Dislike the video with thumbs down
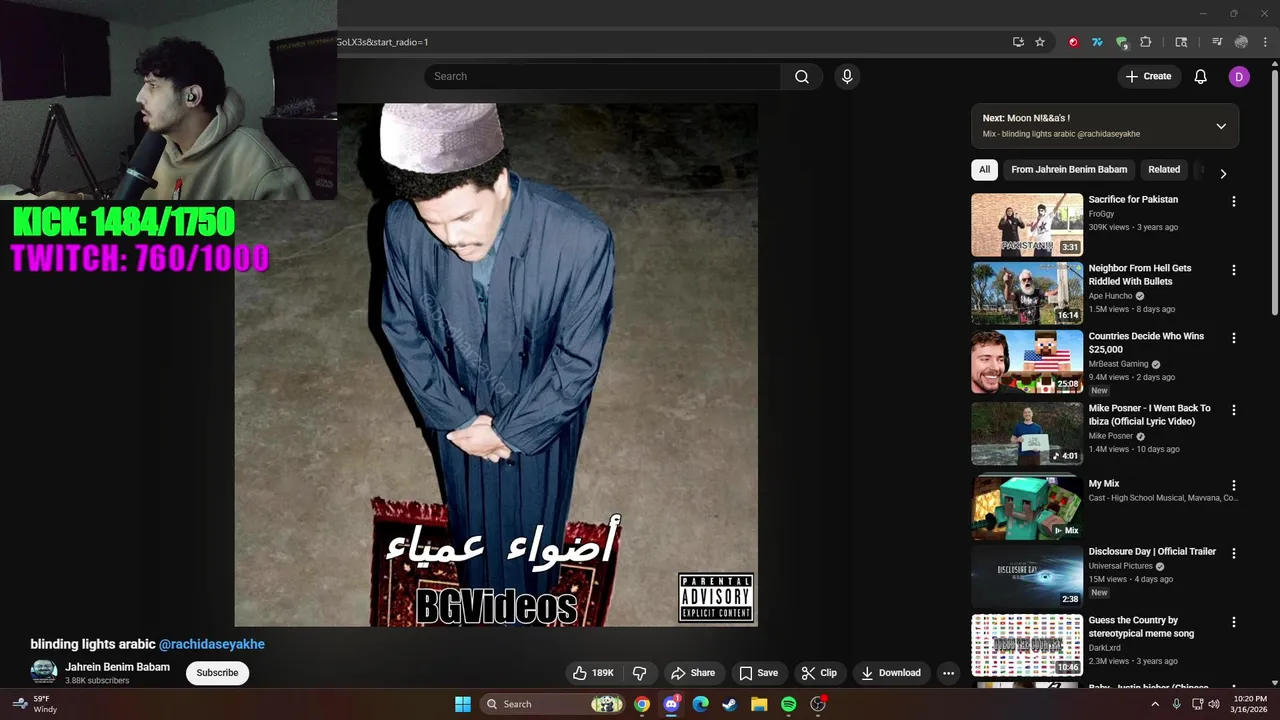 (640, 673)
